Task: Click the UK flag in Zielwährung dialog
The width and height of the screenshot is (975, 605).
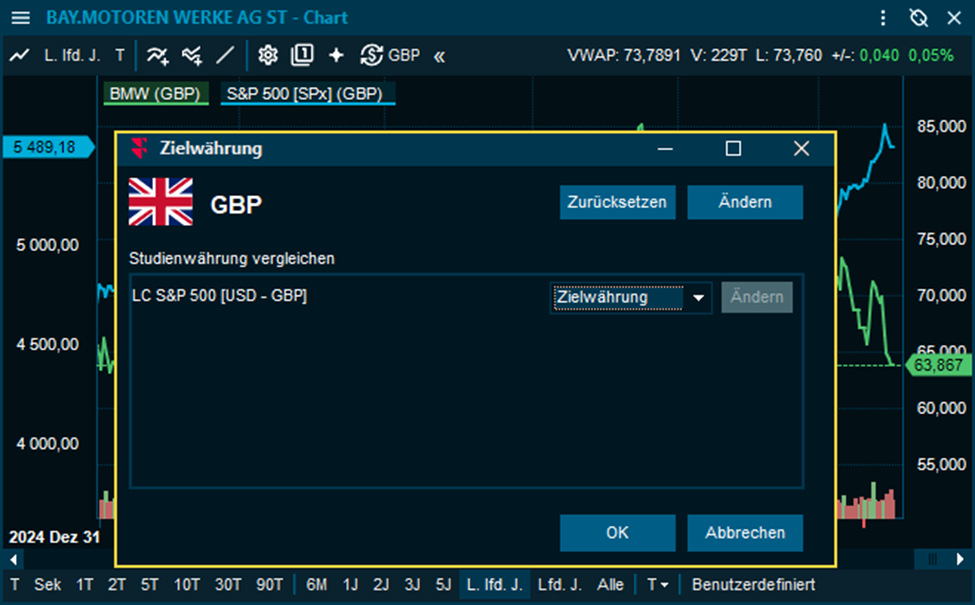Action: click(x=160, y=201)
